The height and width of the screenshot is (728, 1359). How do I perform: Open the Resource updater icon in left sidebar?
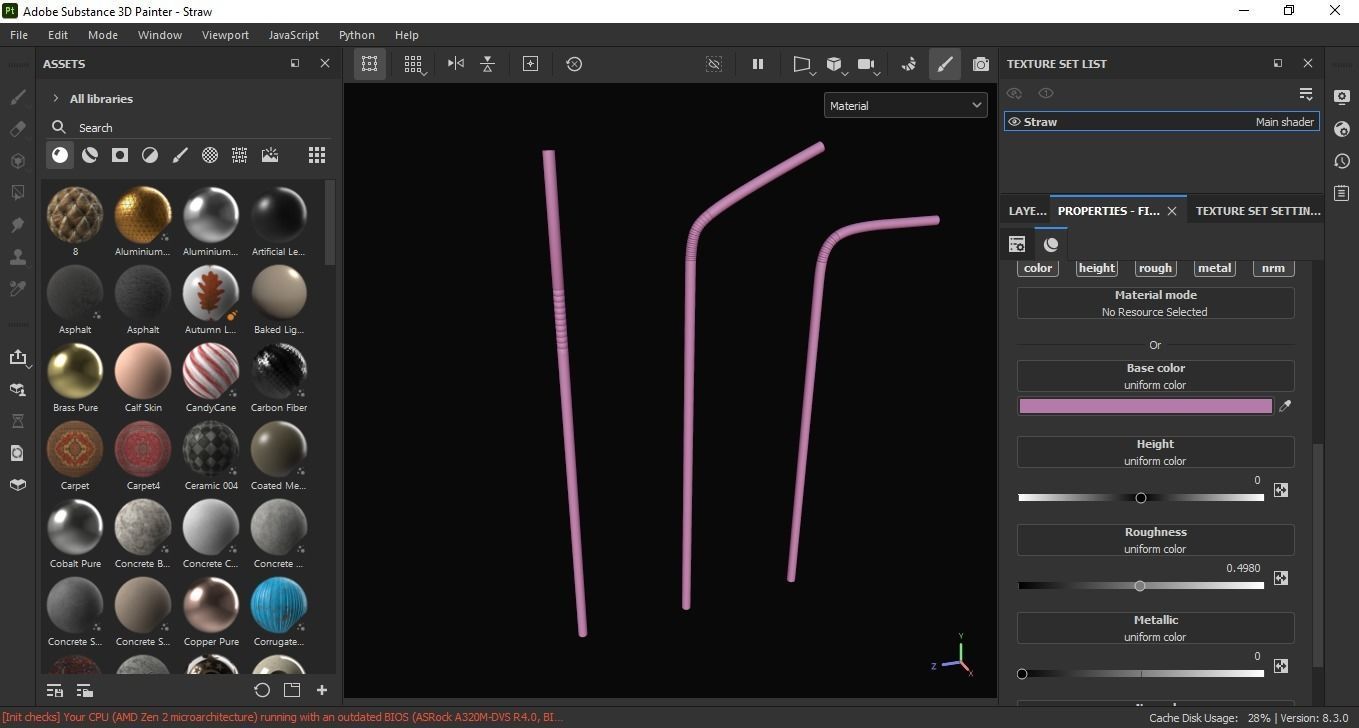pos(17,453)
